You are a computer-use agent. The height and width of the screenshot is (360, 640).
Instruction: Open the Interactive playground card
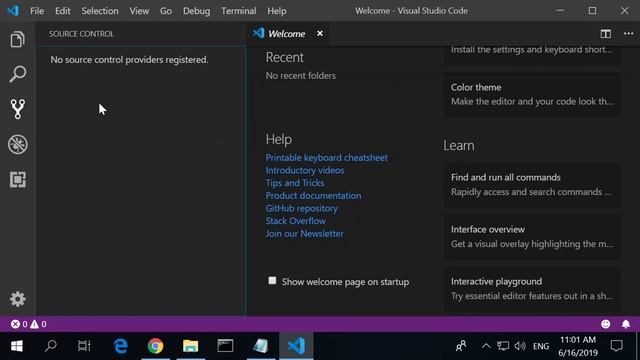point(532,289)
